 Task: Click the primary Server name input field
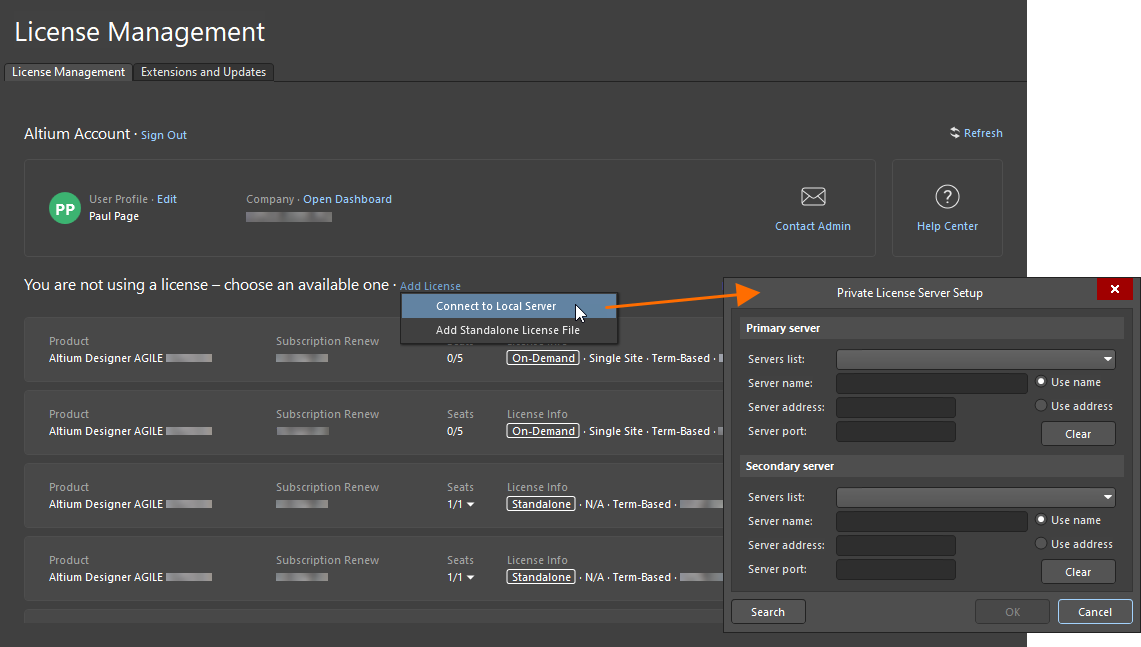coord(931,383)
